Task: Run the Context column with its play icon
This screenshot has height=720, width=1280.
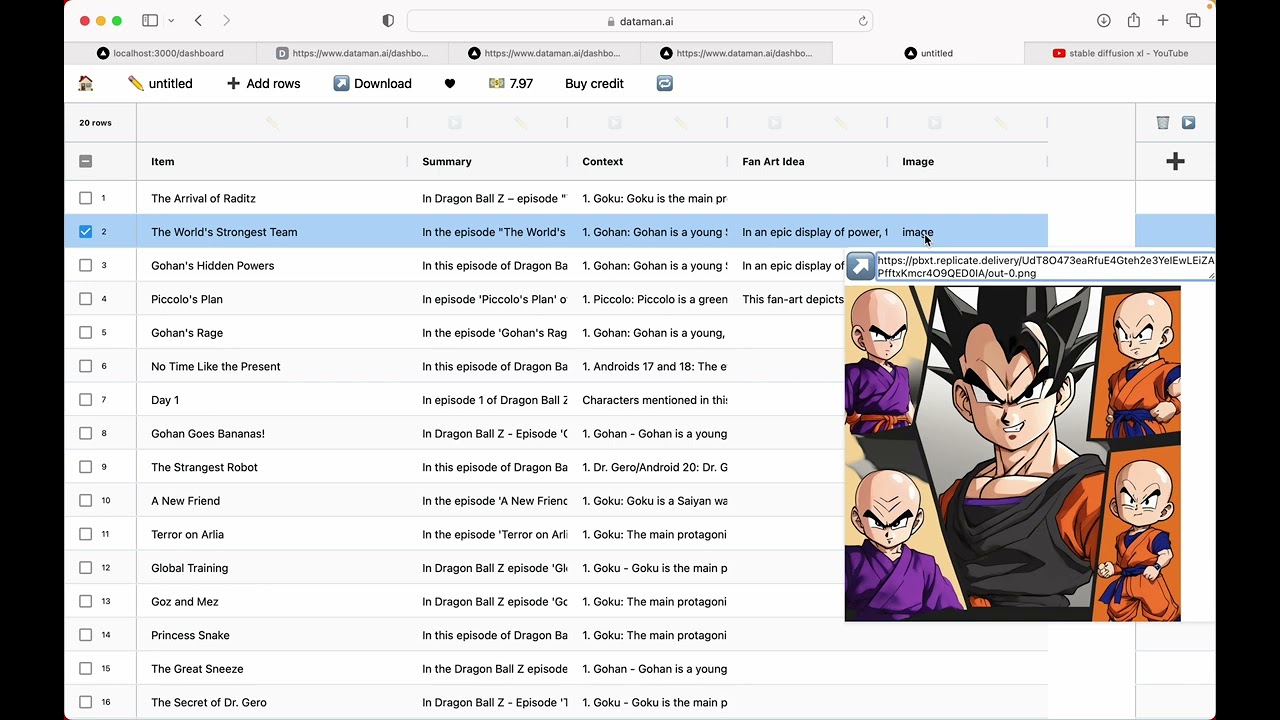Action: click(615, 122)
